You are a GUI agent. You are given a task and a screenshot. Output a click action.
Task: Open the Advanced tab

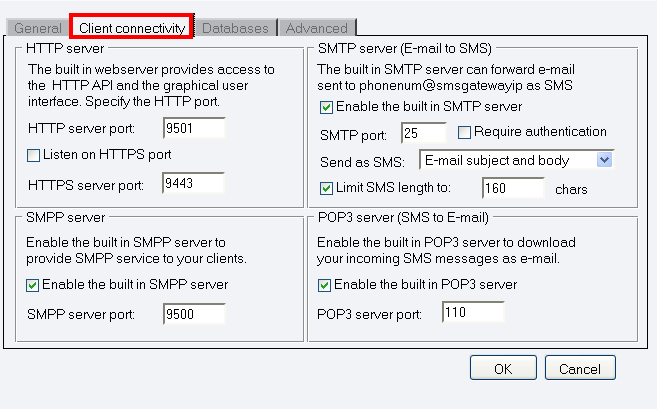coord(315,28)
